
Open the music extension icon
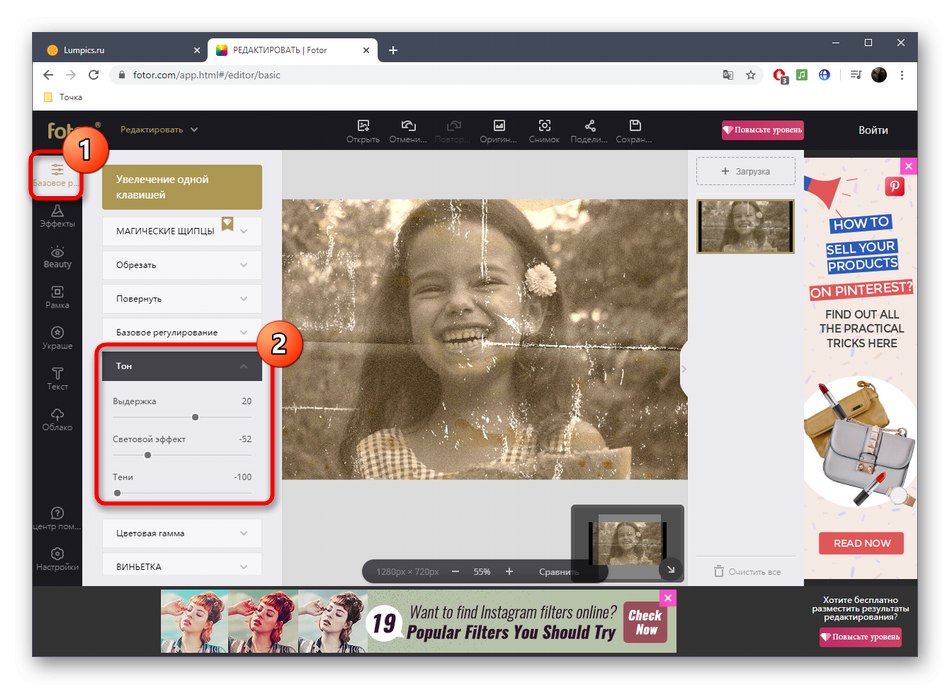(802, 75)
